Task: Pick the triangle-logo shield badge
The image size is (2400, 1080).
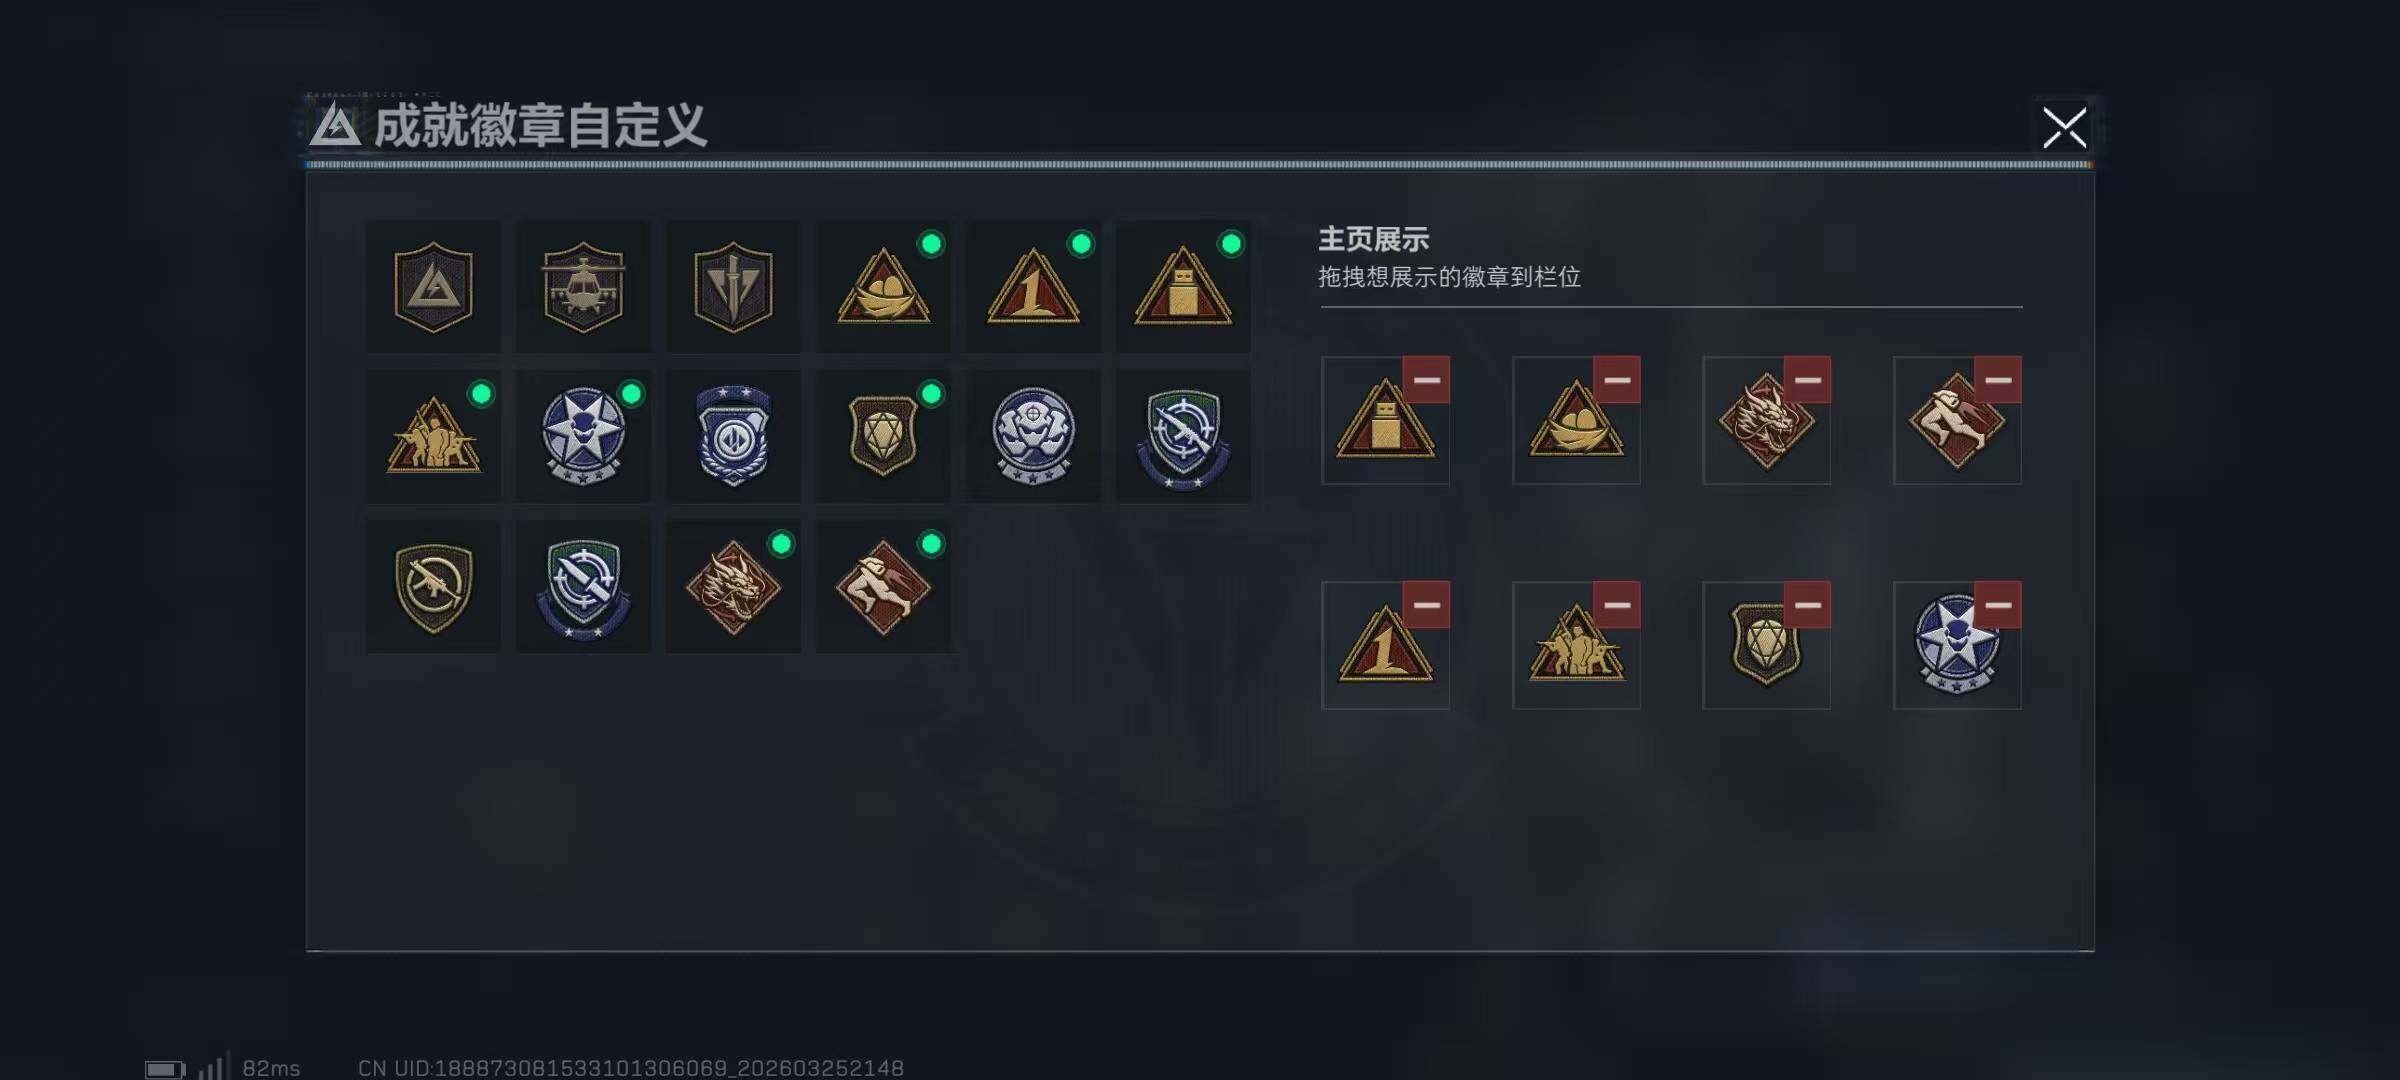Action: (433, 287)
